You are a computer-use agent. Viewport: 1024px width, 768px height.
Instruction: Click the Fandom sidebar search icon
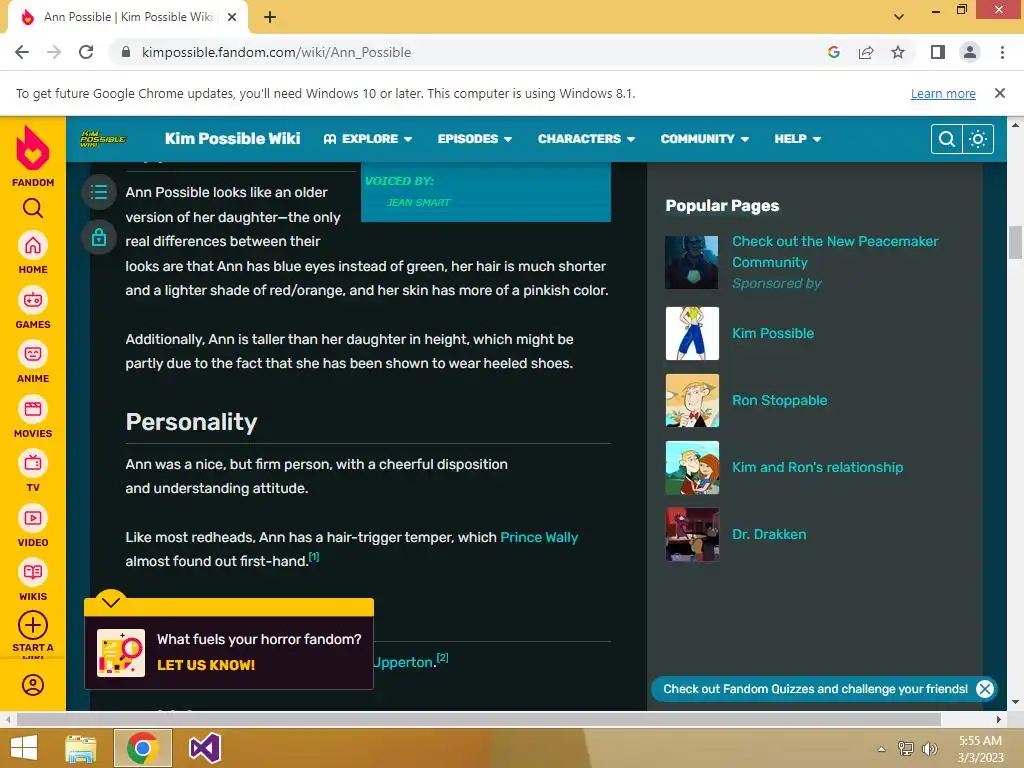pyautogui.click(x=33, y=208)
